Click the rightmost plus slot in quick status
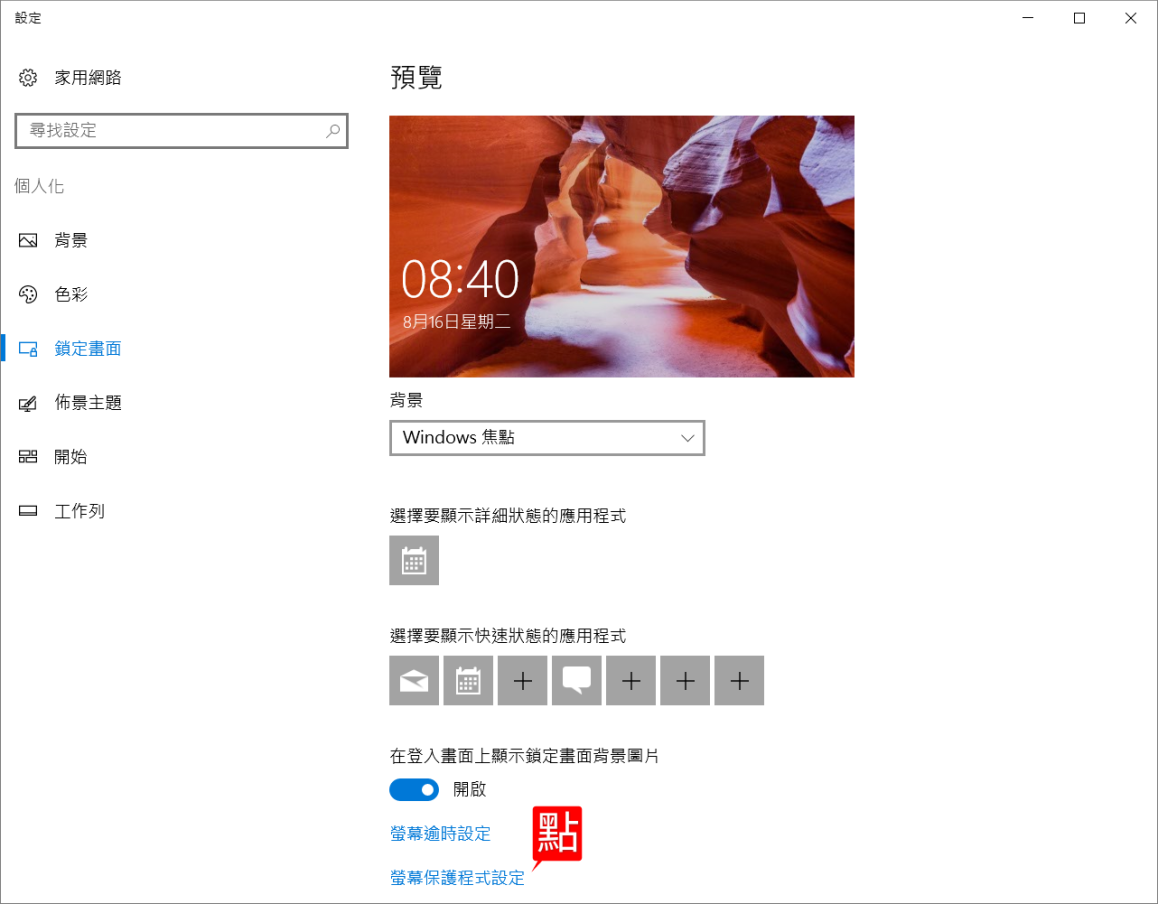1158x904 pixels. point(739,681)
